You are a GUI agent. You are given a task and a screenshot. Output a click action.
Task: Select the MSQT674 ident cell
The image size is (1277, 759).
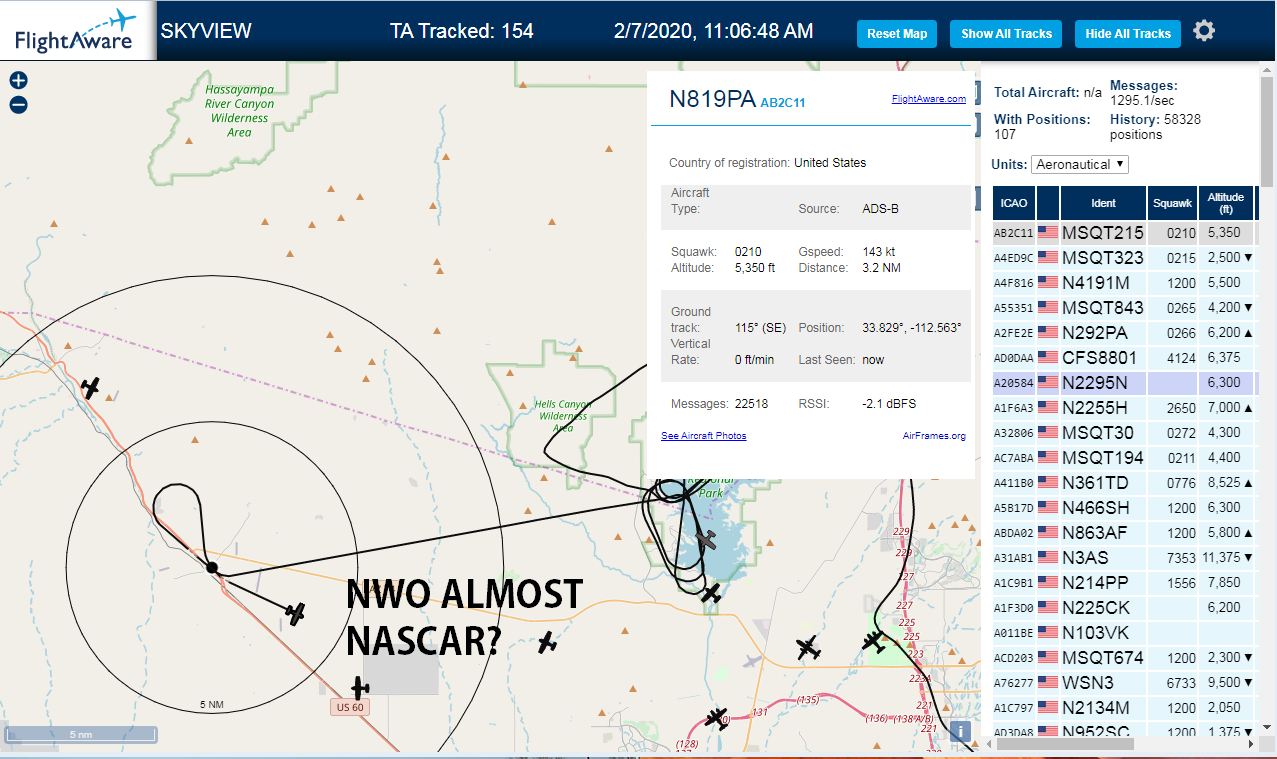(x=1103, y=657)
